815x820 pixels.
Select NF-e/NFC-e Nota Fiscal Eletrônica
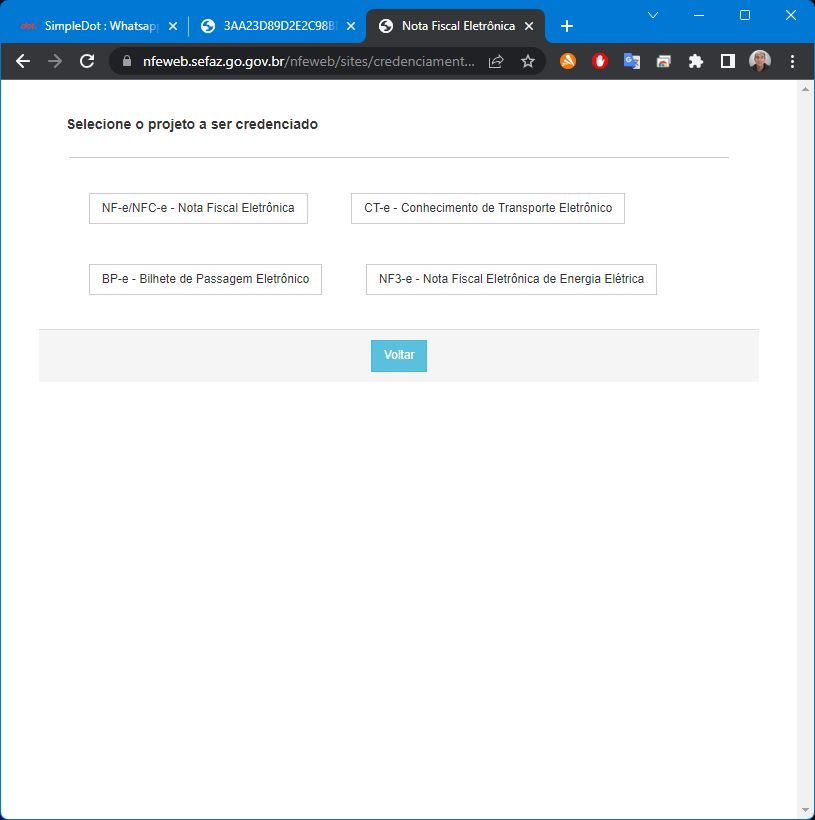point(198,208)
